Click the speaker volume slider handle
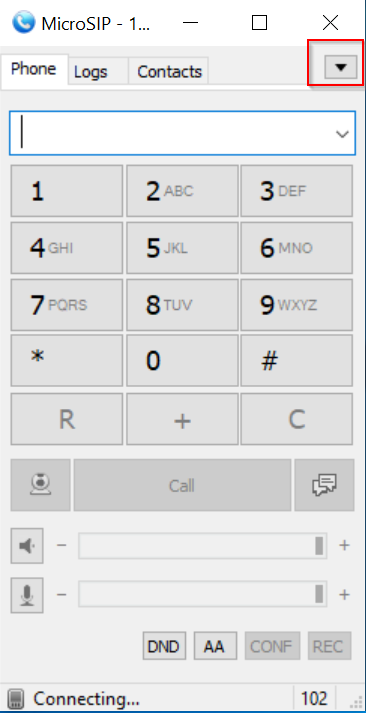This screenshot has height=713, width=366. (x=320, y=546)
